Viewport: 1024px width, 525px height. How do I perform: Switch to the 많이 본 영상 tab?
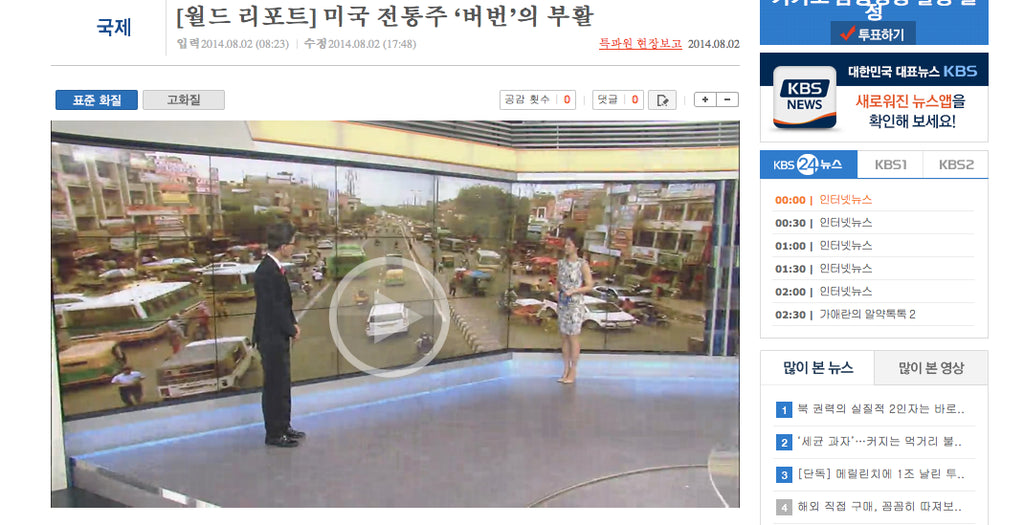point(931,368)
